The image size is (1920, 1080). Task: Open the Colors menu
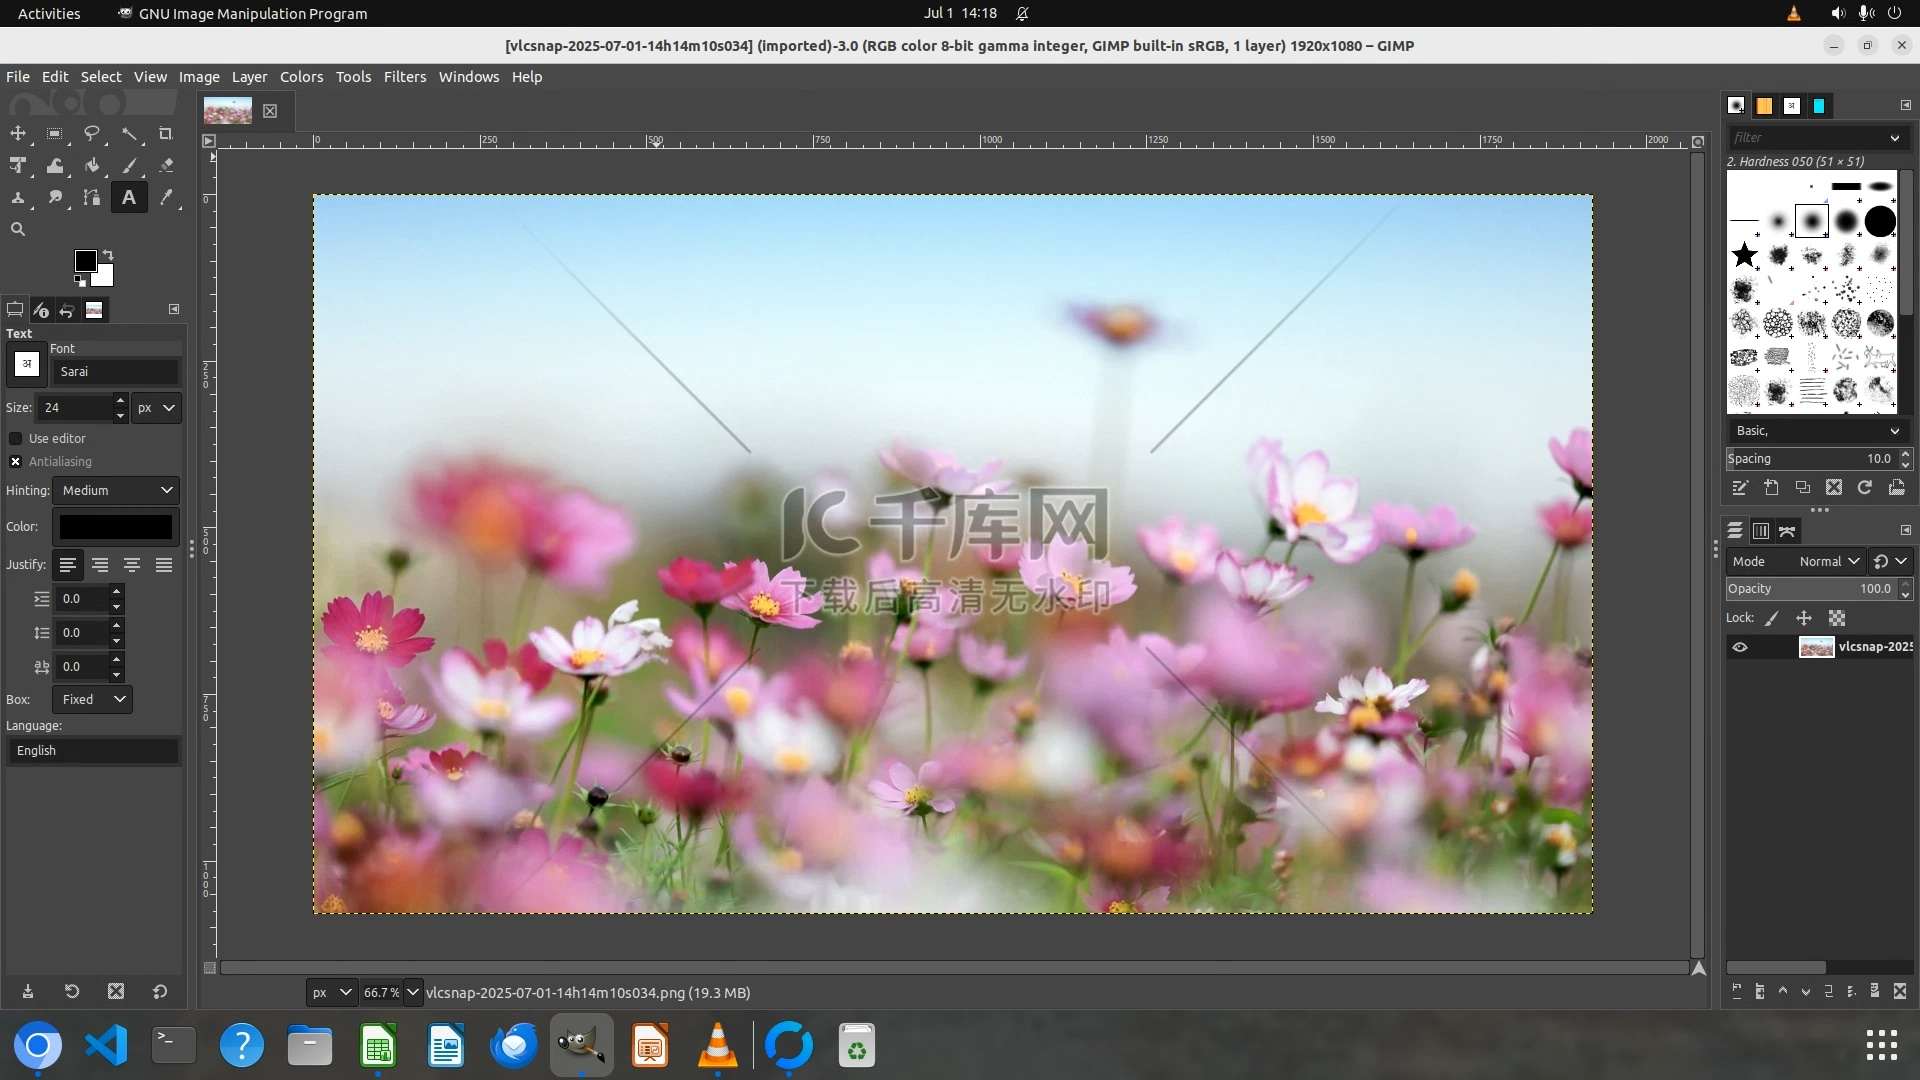(301, 77)
